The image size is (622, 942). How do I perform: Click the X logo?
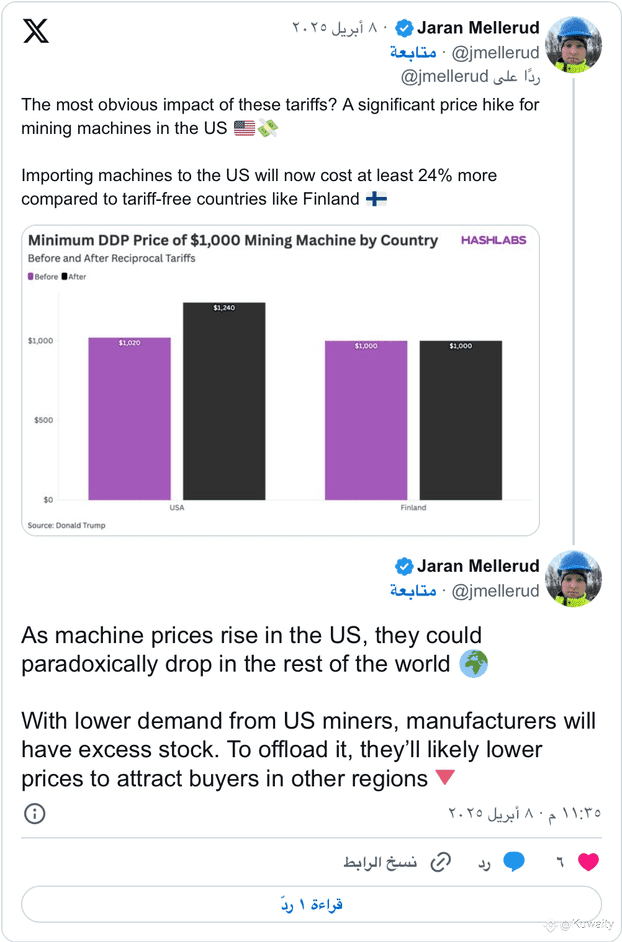point(35,31)
